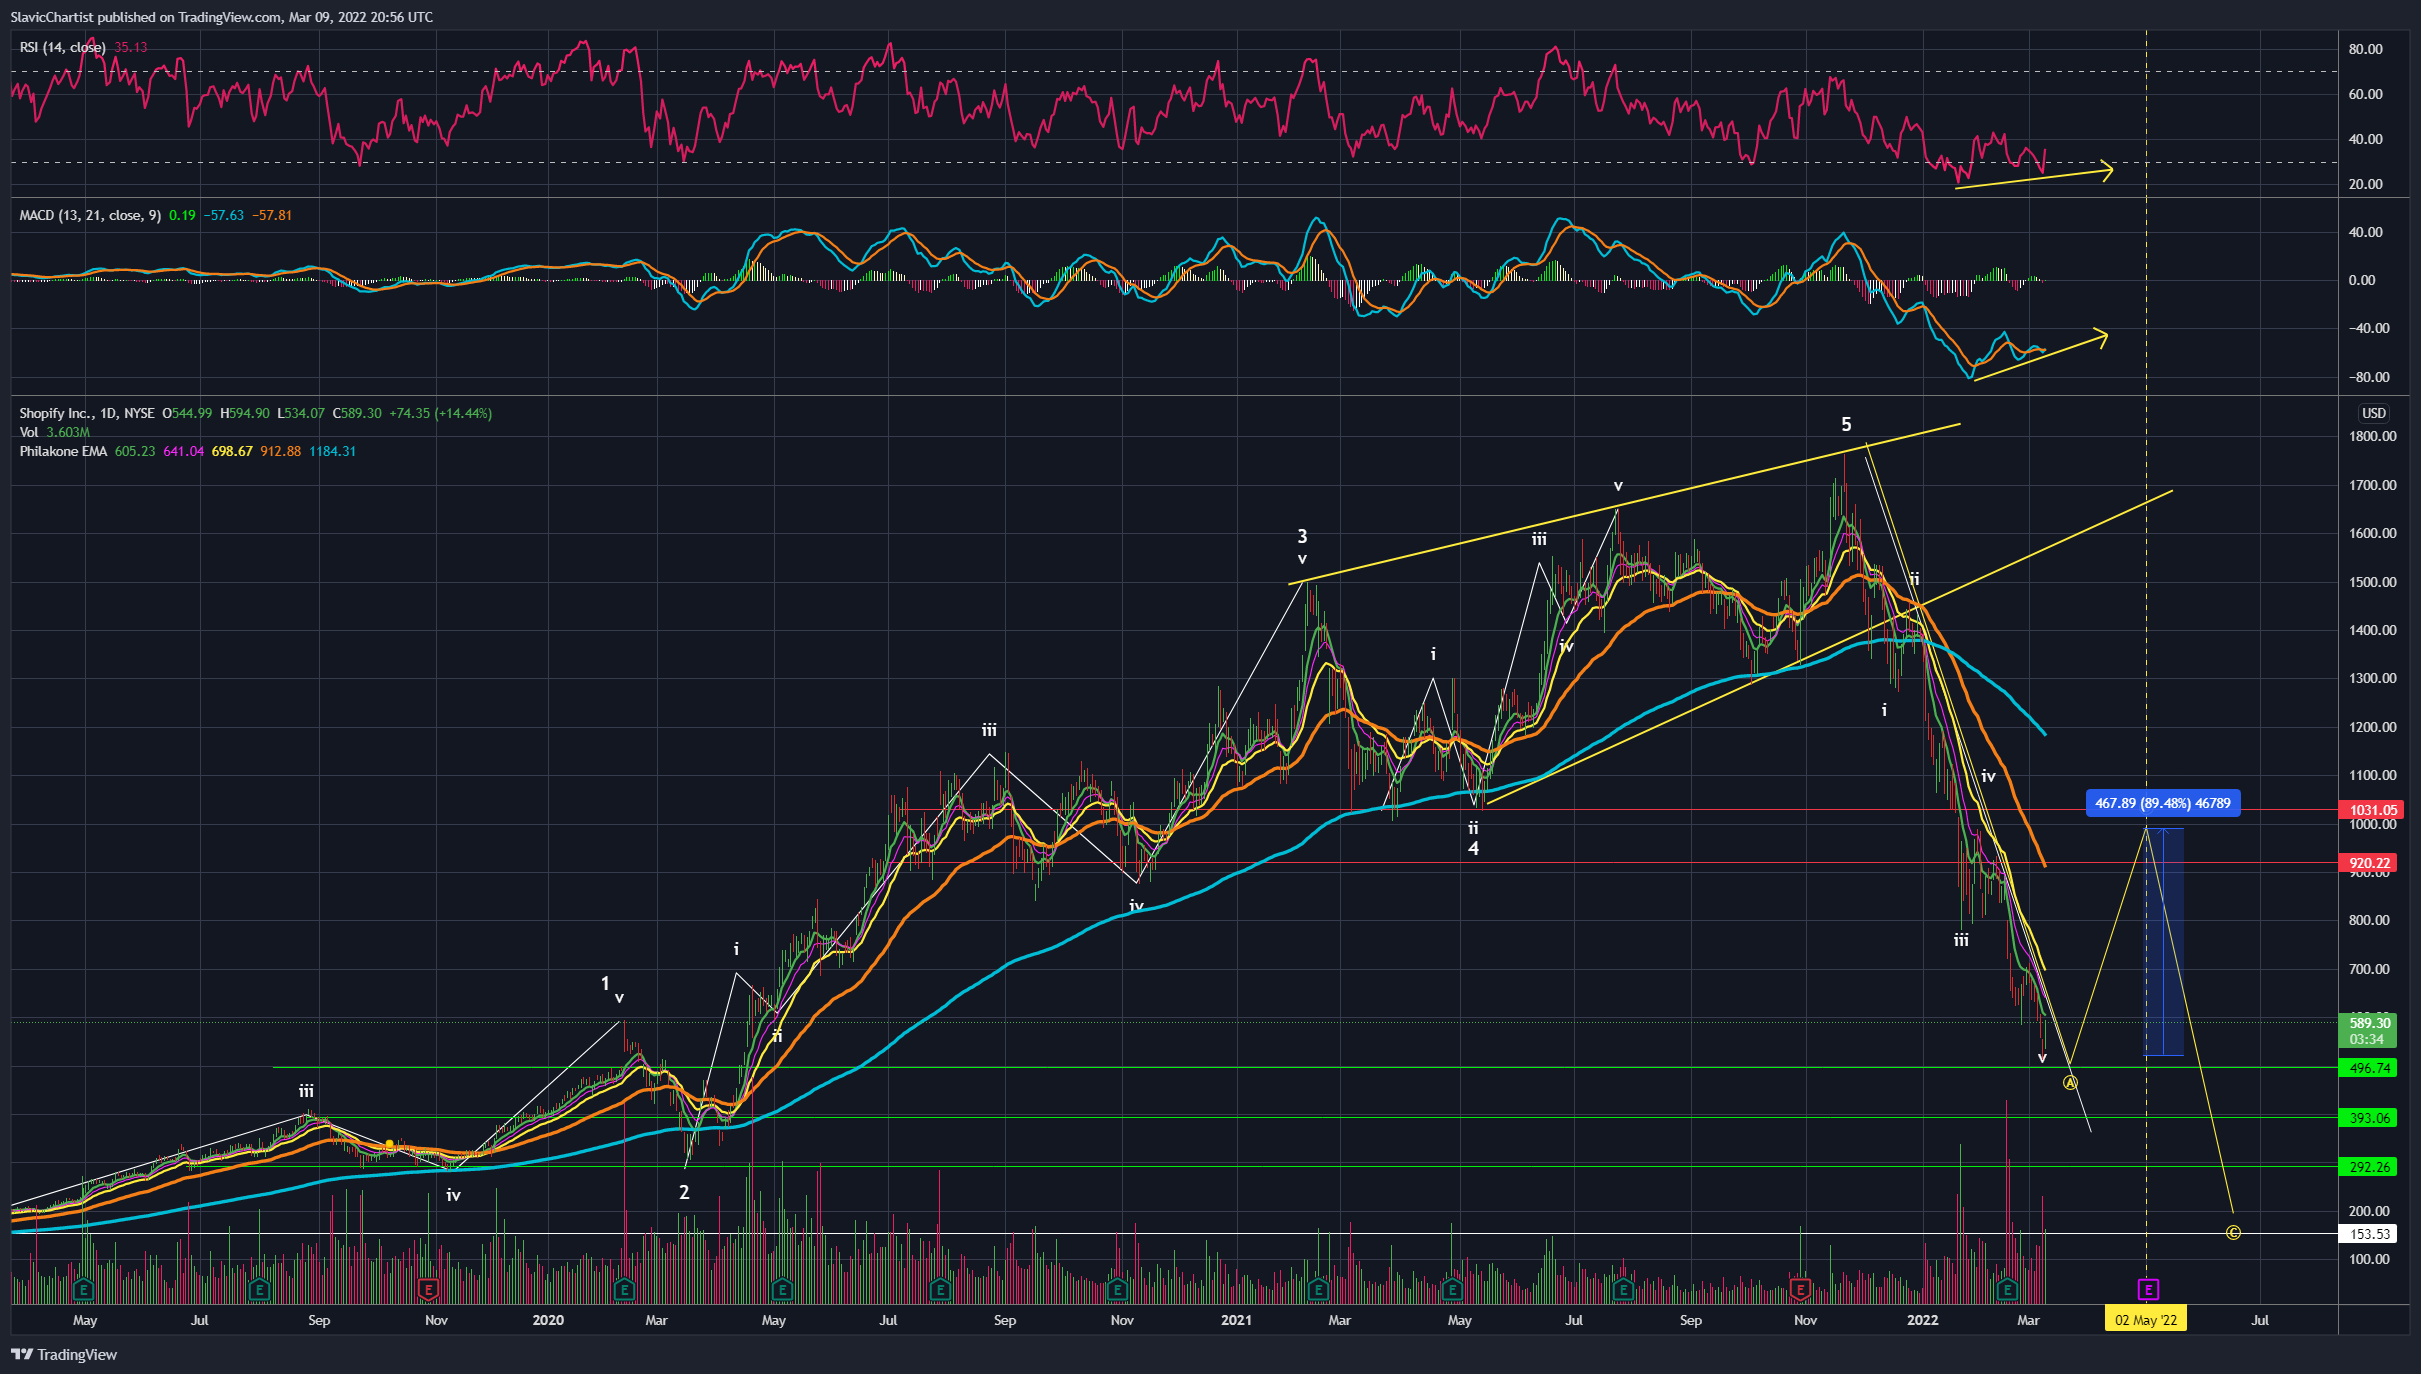This screenshot has height=1374, width=2421.
Task: Click the white 153.53 price label
Action: click(x=2368, y=1234)
